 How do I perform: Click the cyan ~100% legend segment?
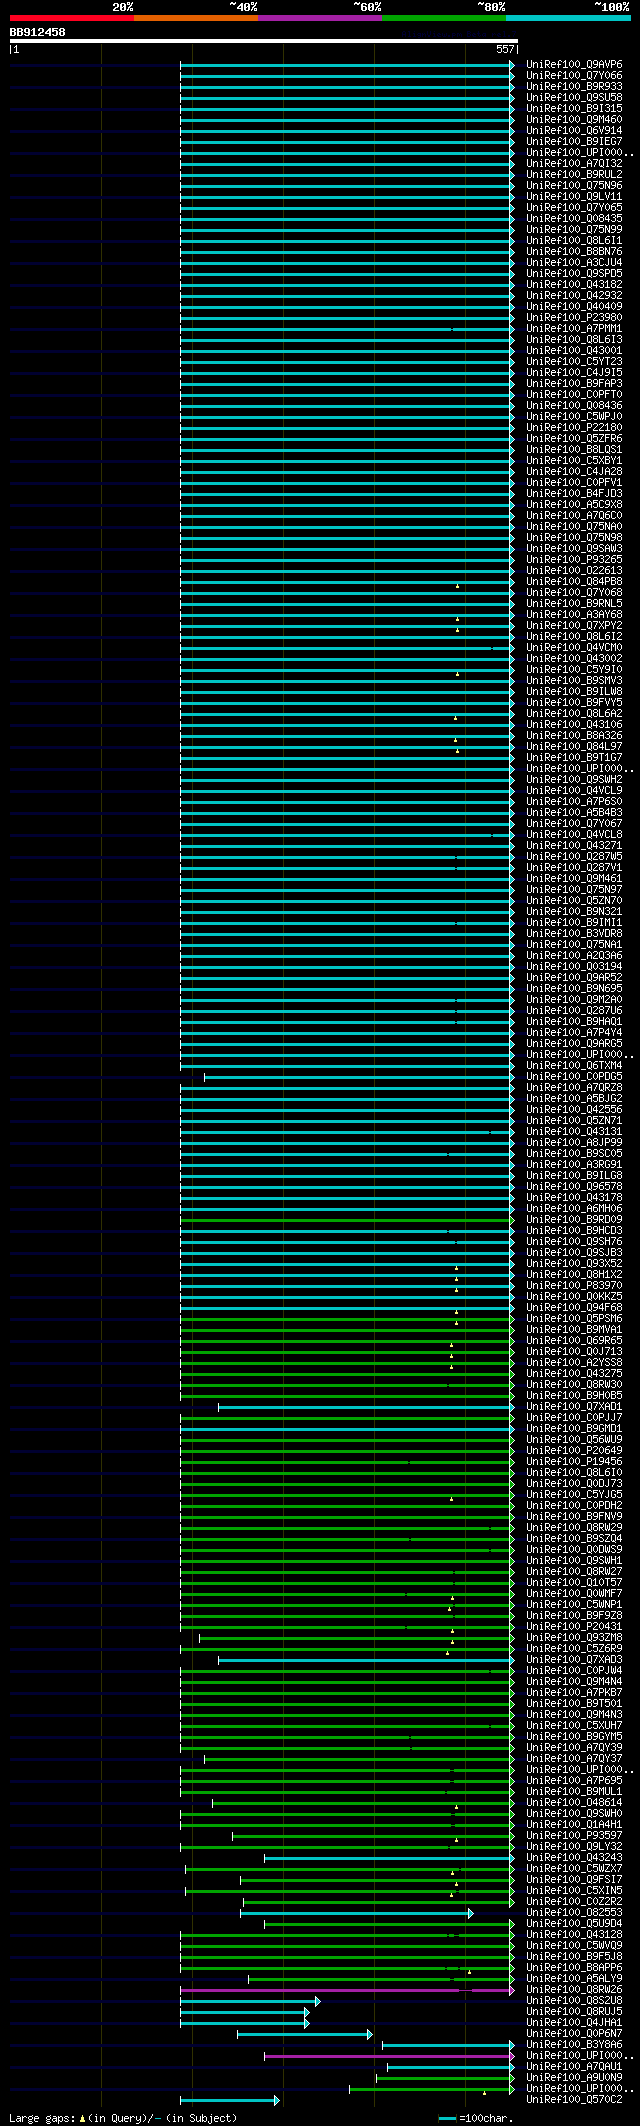pyautogui.click(x=568, y=18)
